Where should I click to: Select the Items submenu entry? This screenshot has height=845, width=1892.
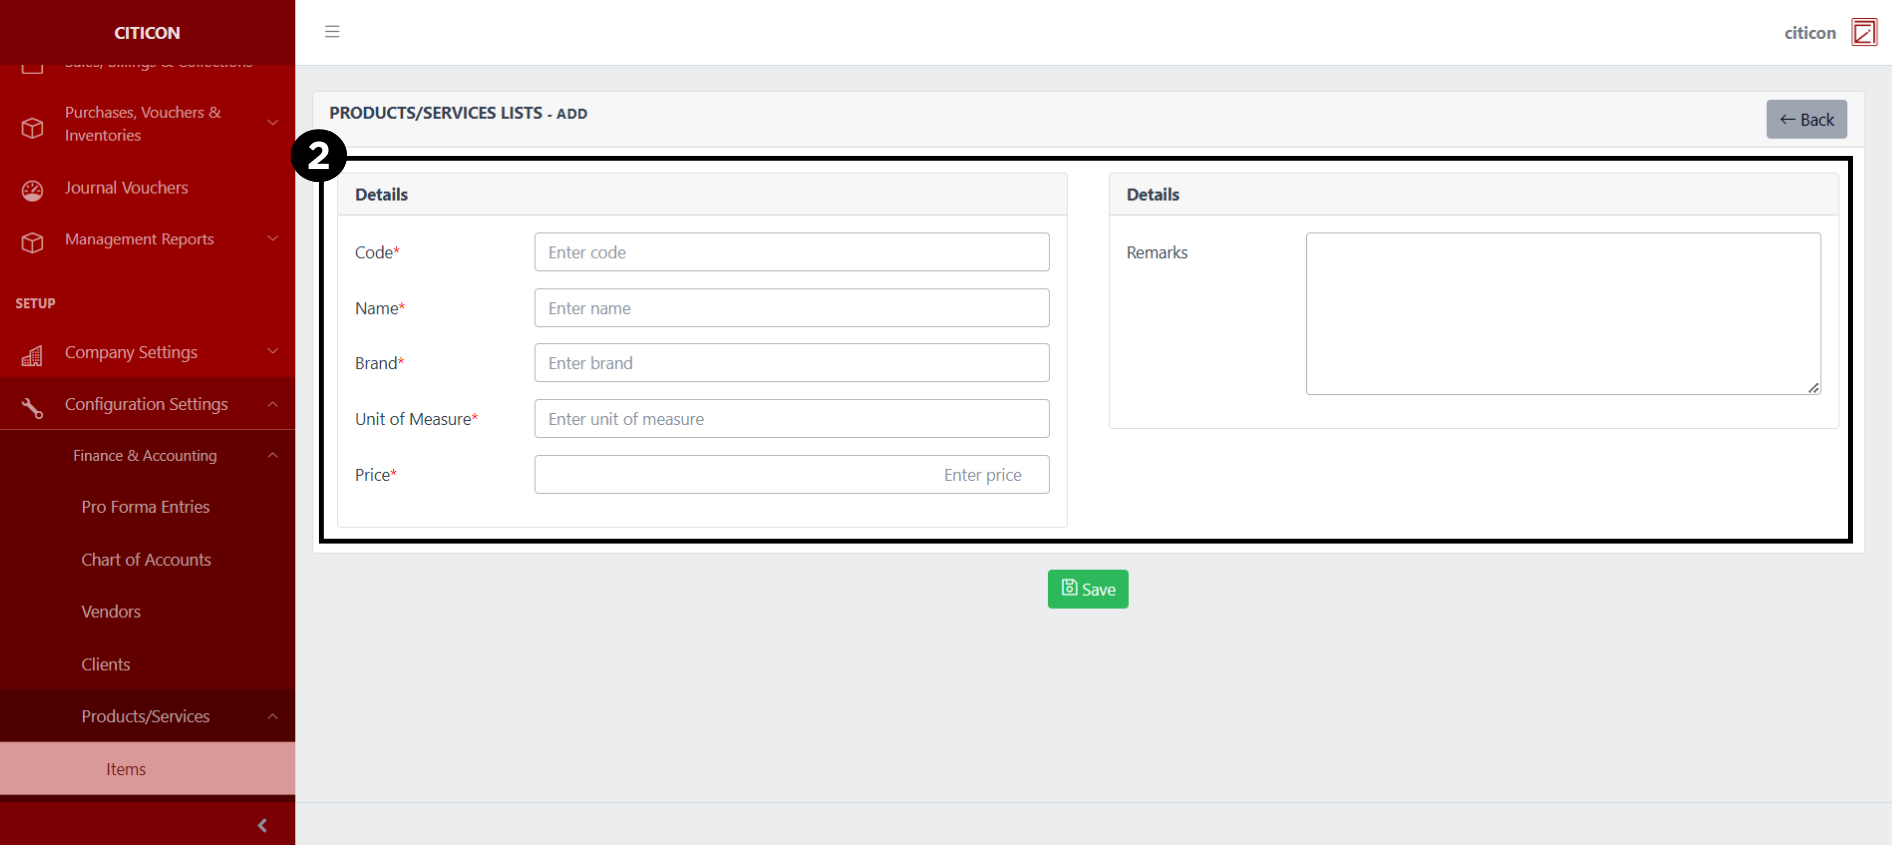[147, 769]
